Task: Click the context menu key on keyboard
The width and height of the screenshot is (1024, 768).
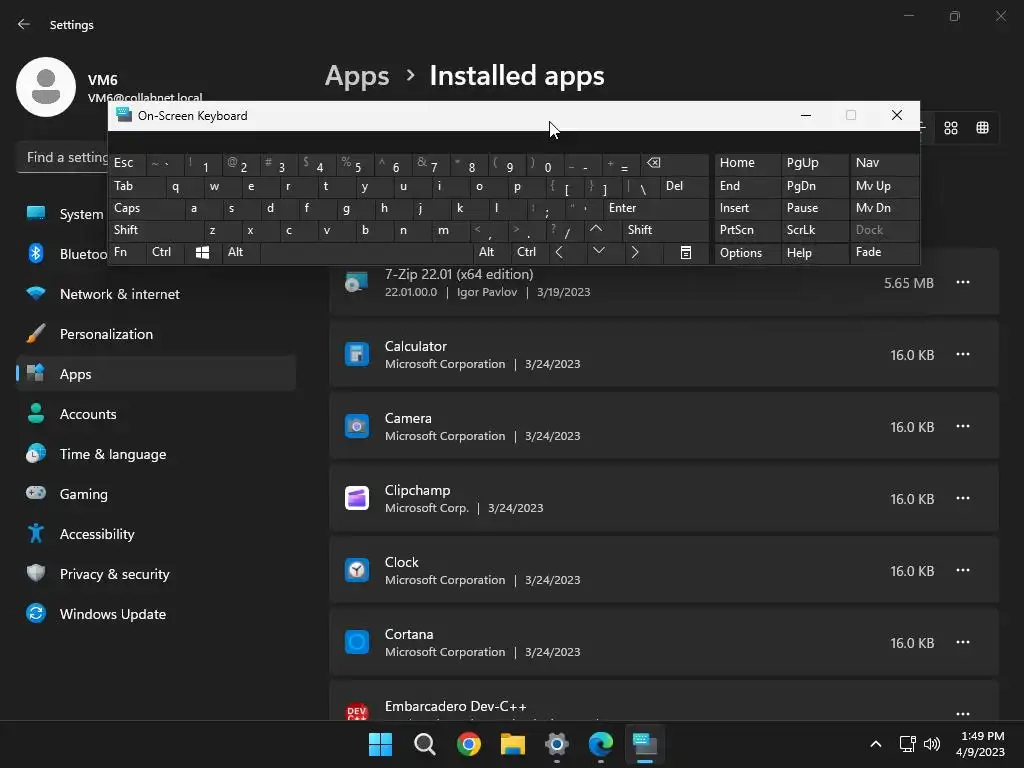Action: tap(686, 252)
